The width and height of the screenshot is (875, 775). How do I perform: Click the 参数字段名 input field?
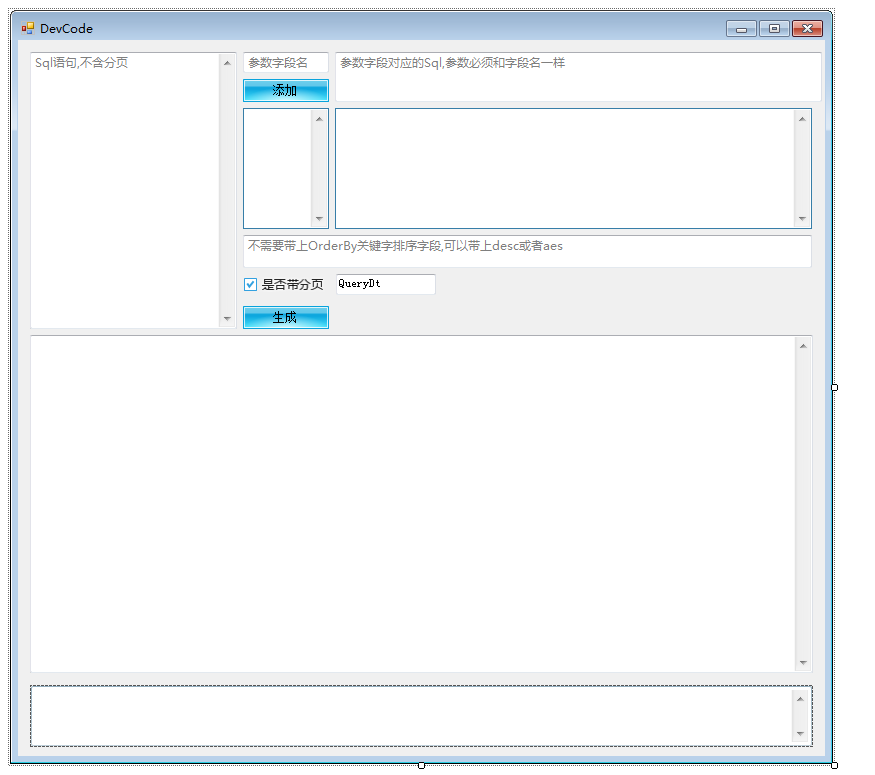286,62
